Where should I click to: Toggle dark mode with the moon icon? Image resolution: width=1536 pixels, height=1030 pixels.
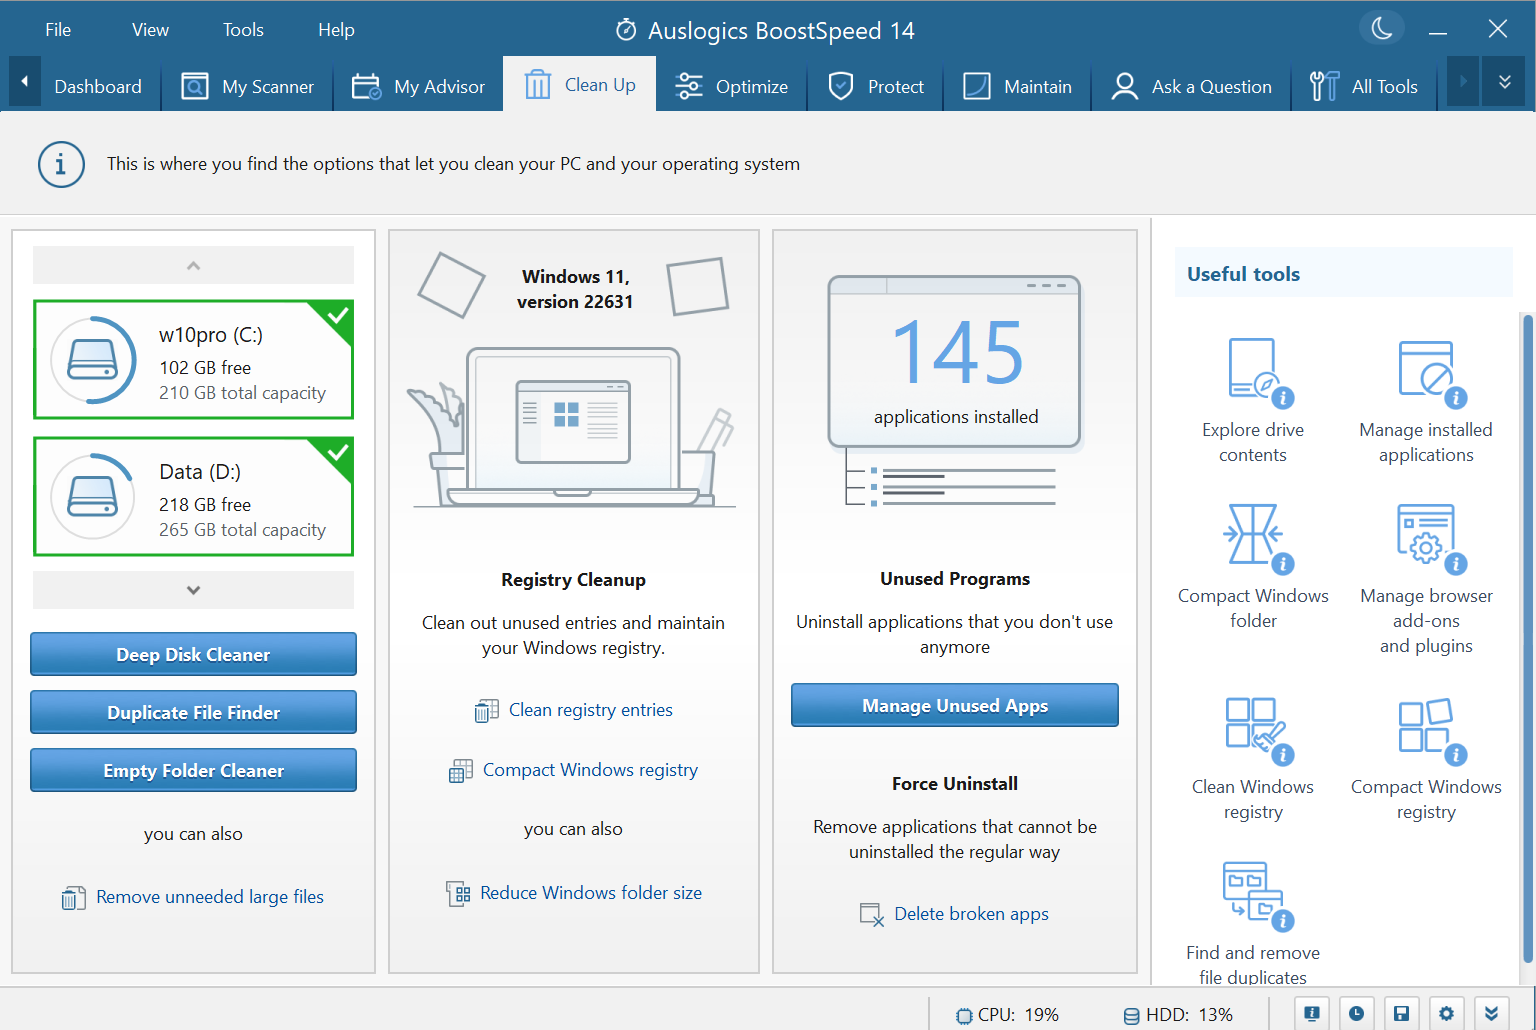[1381, 28]
